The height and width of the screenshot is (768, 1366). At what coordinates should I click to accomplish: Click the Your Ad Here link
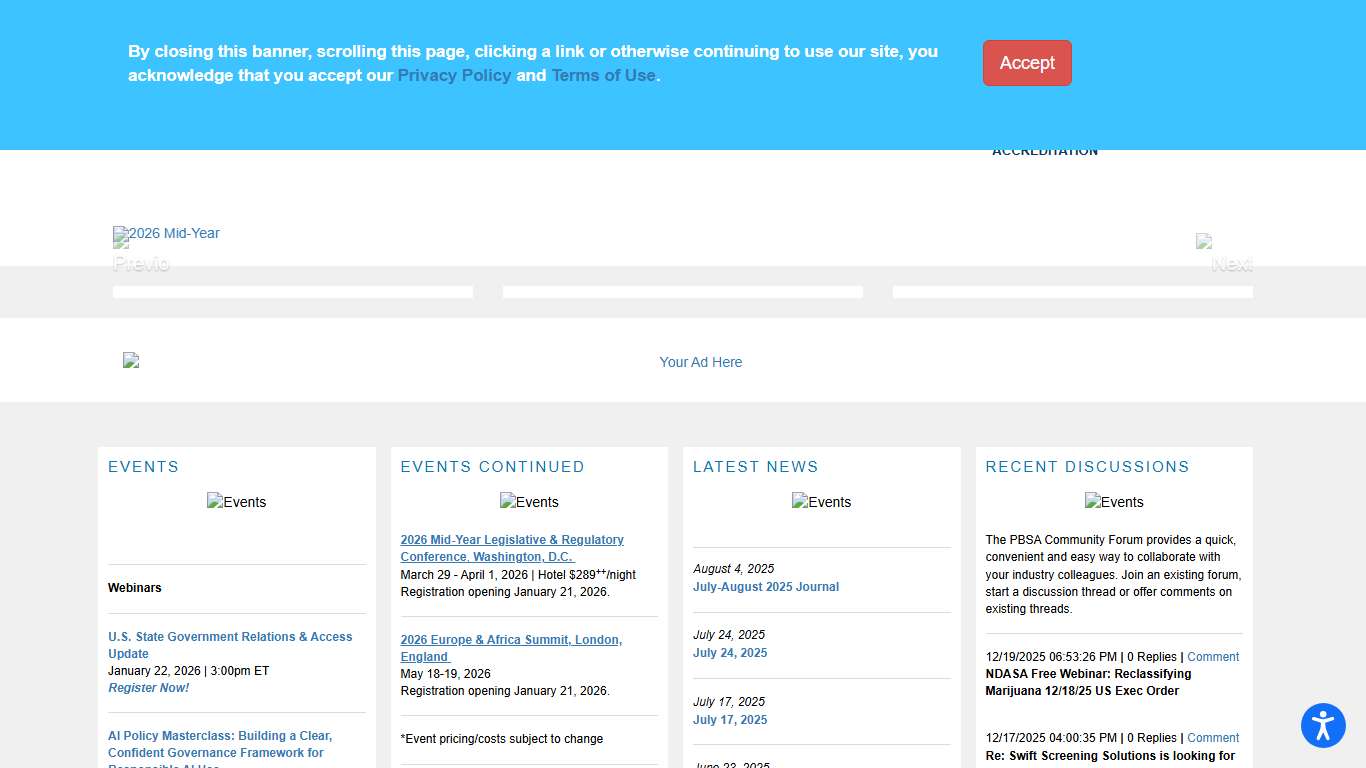click(x=701, y=362)
